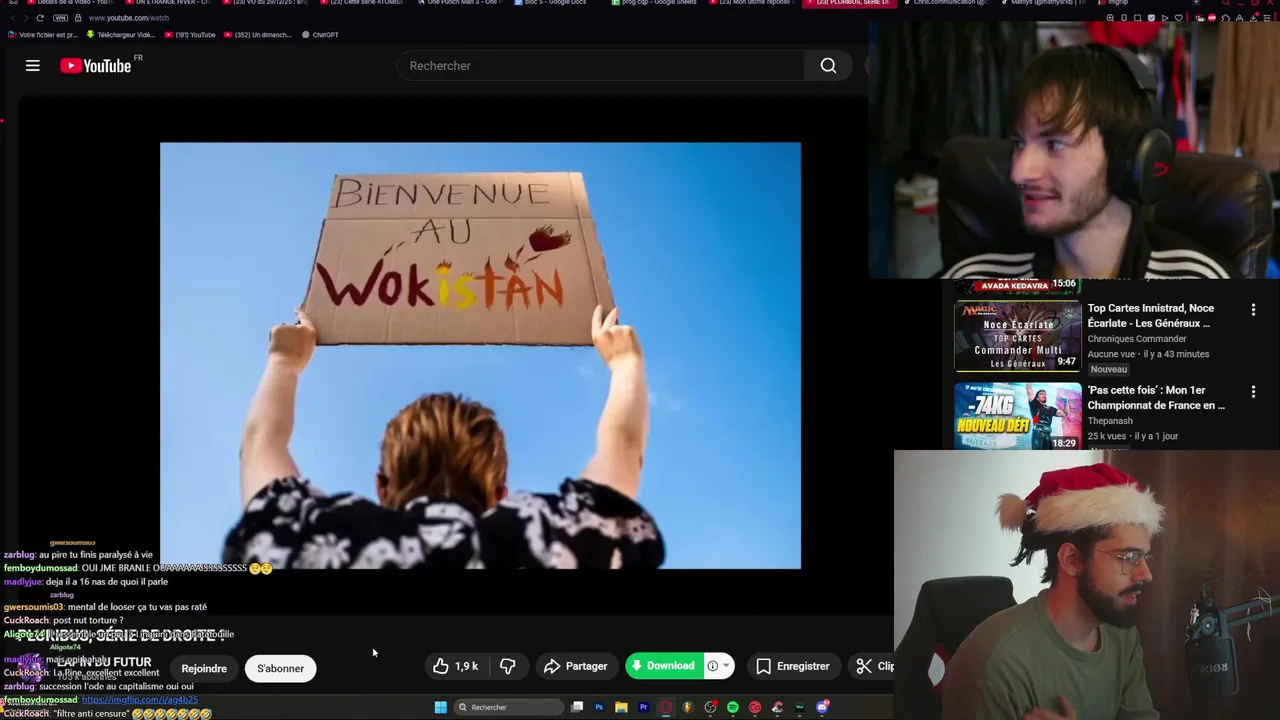
Task: Open 'Pas cette fois : Mon 1er Championnat' title
Action: (x=1156, y=398)
